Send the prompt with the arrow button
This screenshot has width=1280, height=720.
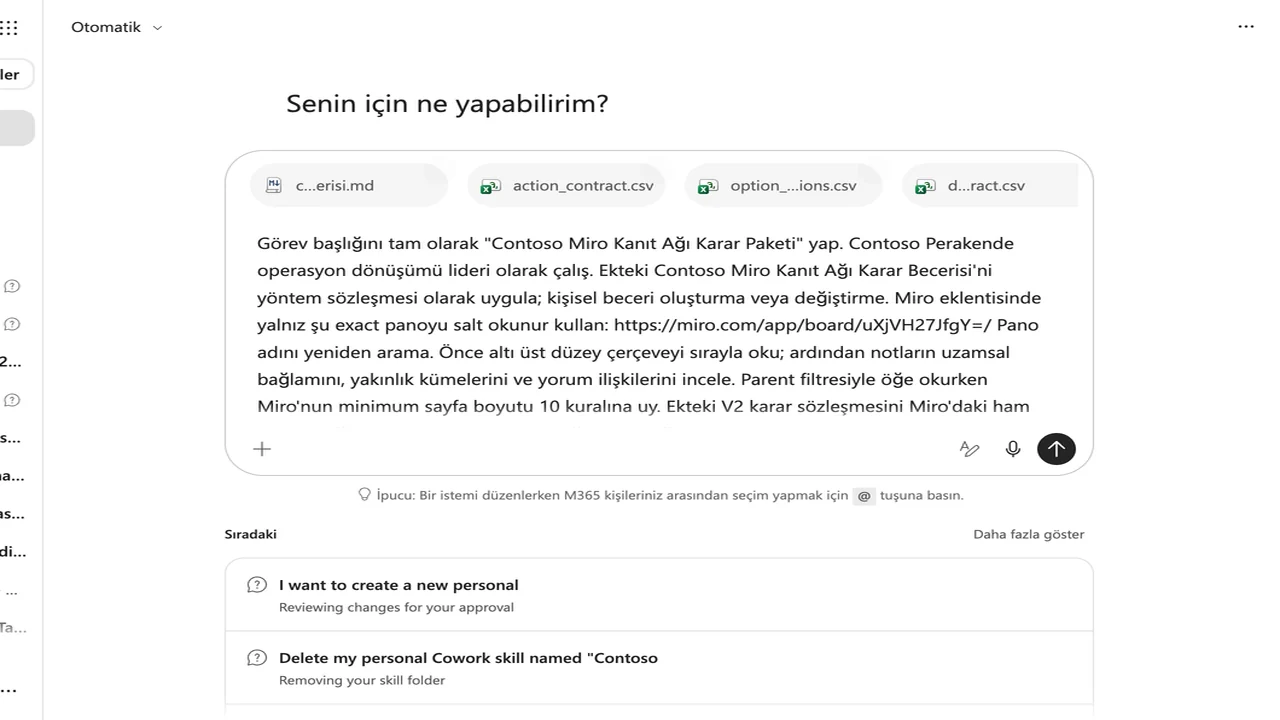pos(1056,449)
